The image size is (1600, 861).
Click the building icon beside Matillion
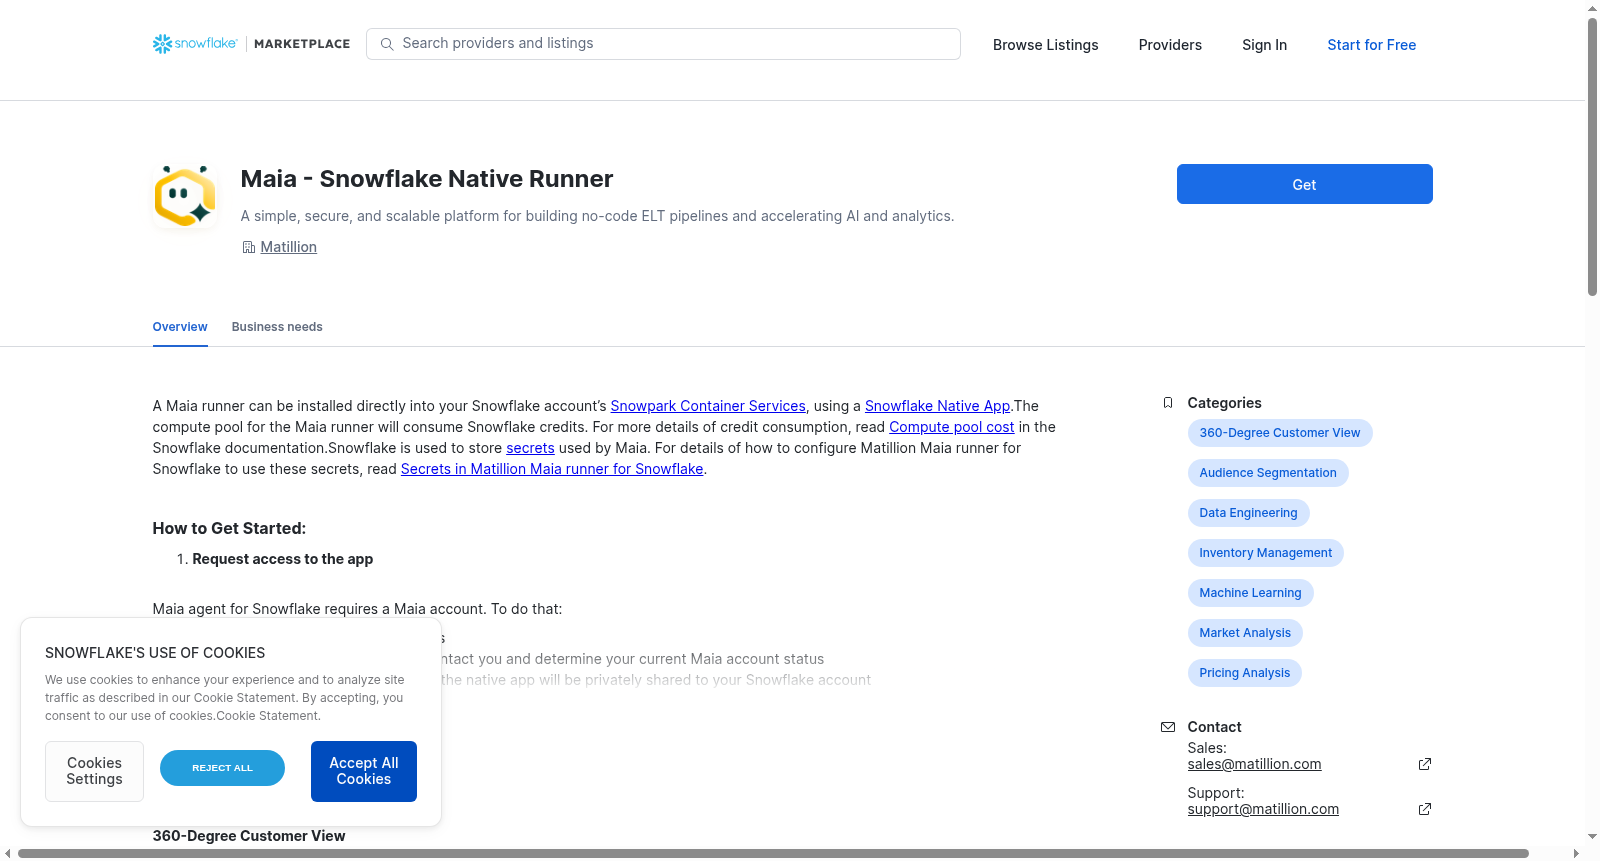coord(248,247)
